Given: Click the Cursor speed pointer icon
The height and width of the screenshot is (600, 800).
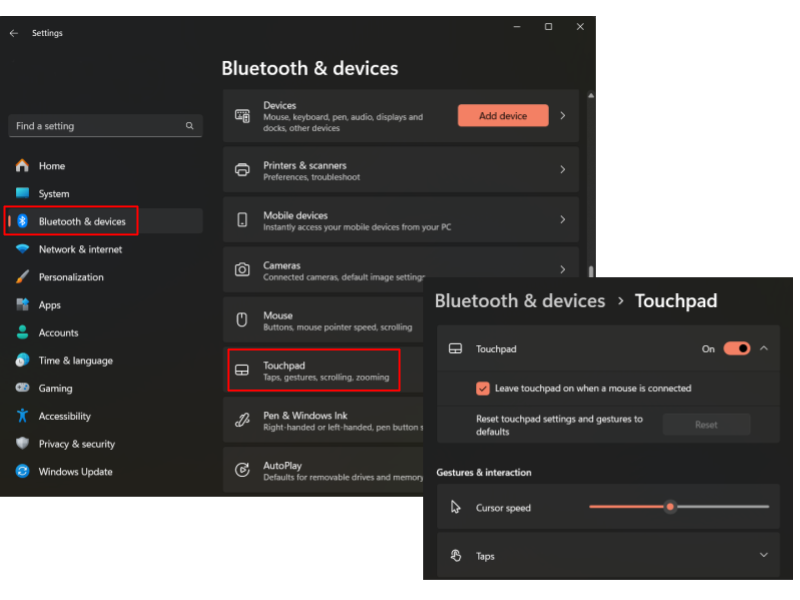Looking at the screenshot, I should point(456,507).
